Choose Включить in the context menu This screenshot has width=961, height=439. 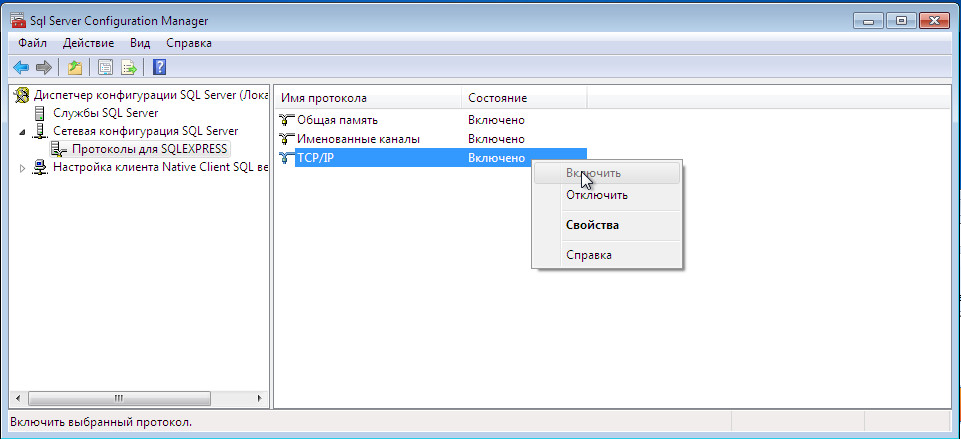[607, 173]
